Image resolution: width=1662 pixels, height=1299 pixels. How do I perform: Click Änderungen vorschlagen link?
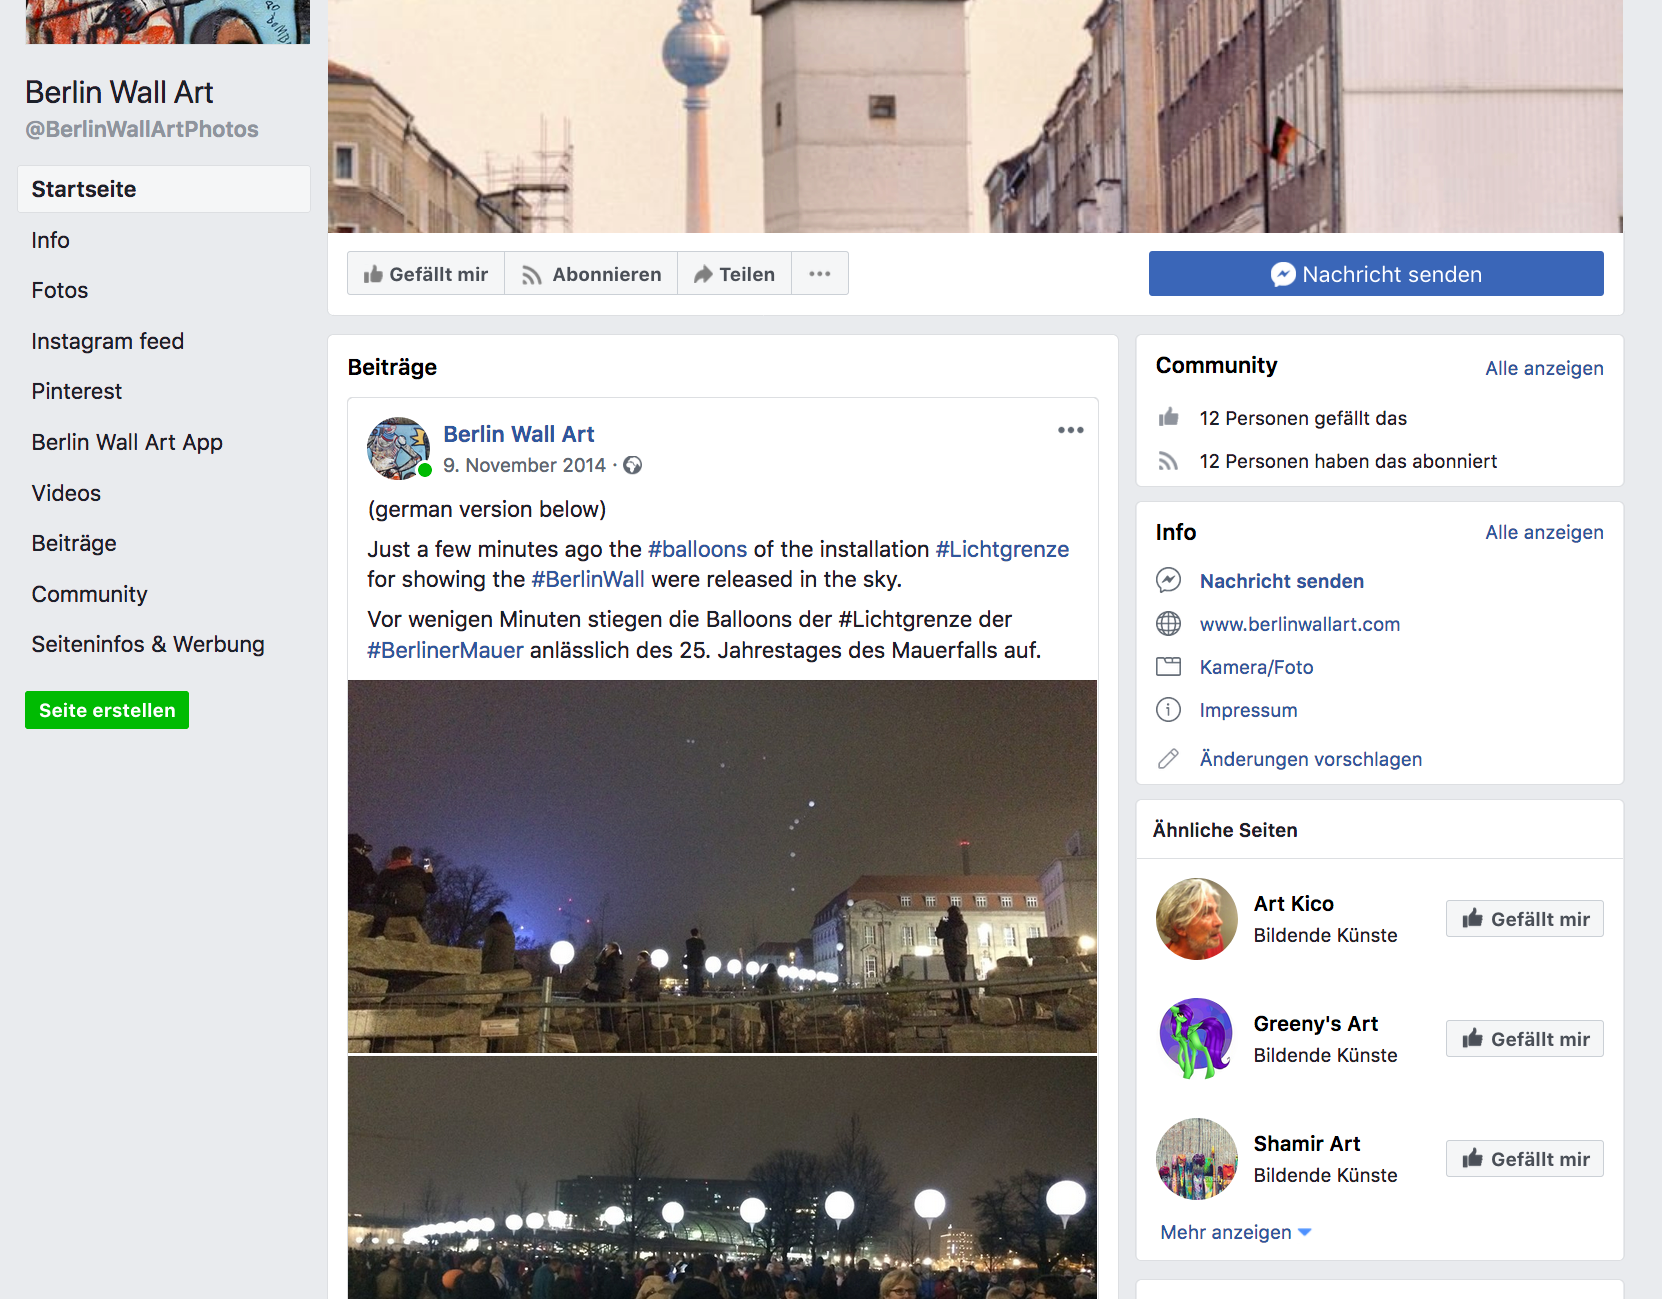point(1311,759)
